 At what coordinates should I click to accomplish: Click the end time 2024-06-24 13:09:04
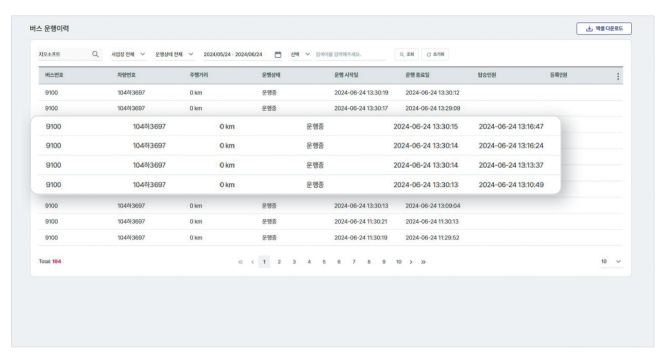pos(433,206)
